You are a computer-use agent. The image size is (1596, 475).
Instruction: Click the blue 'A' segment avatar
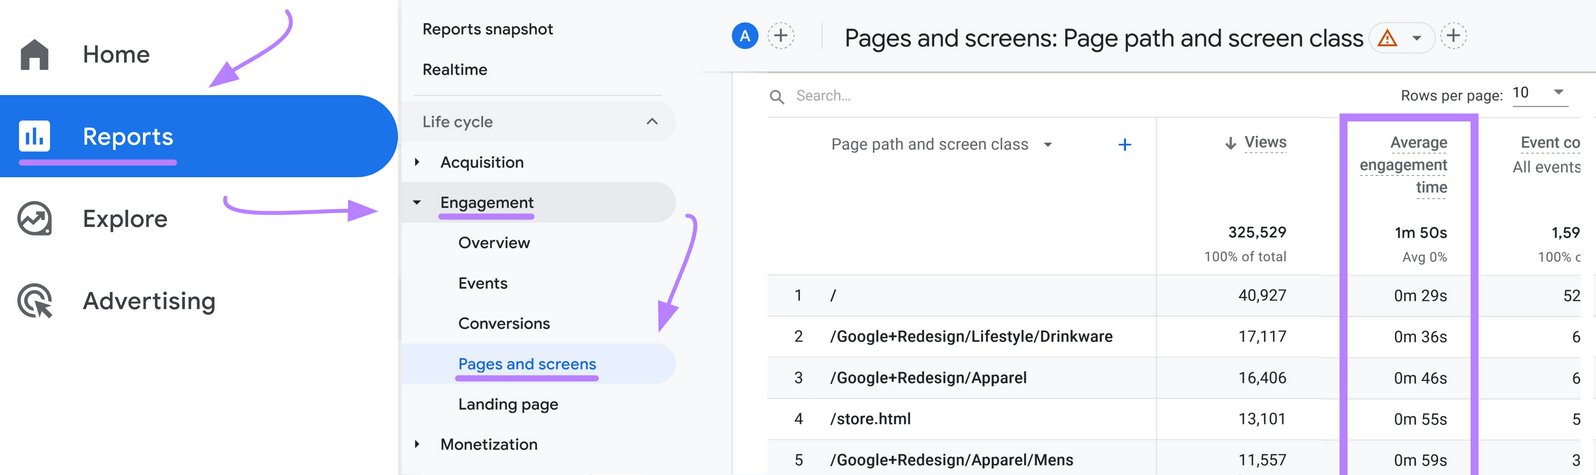(745, 37)
